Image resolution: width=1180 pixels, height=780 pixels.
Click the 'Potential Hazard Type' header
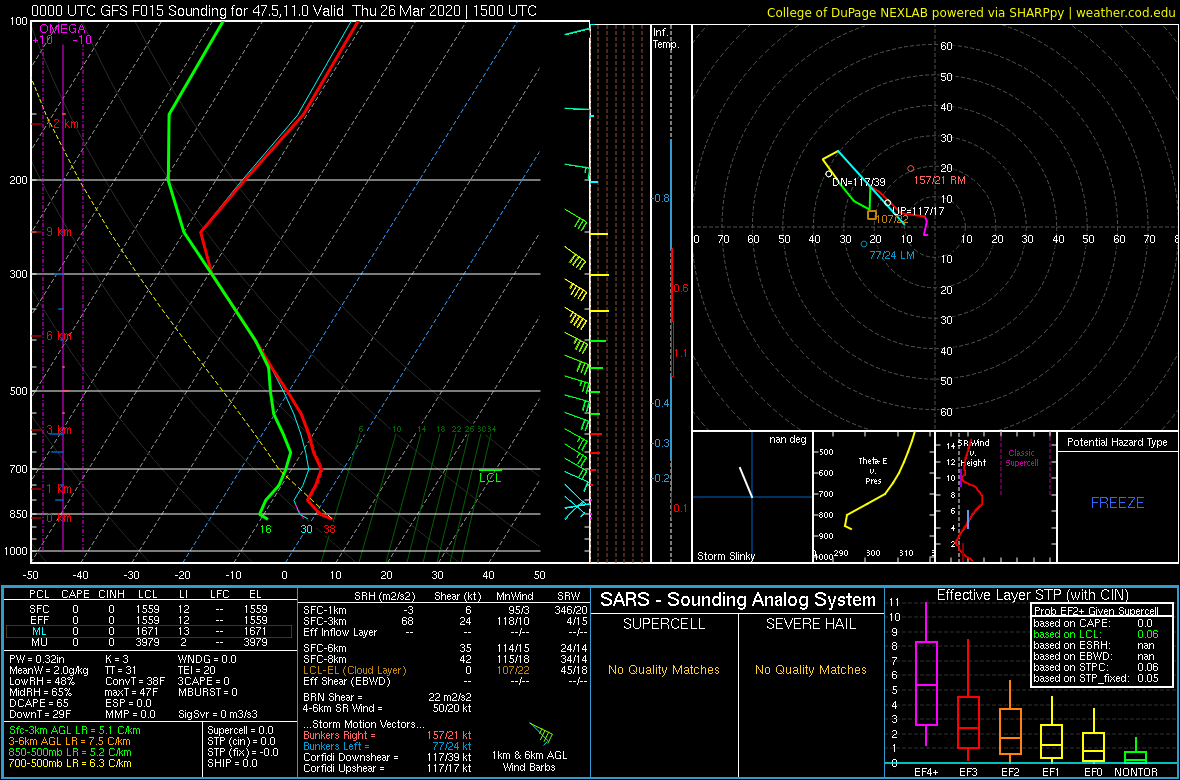[x=1118, y=443]
